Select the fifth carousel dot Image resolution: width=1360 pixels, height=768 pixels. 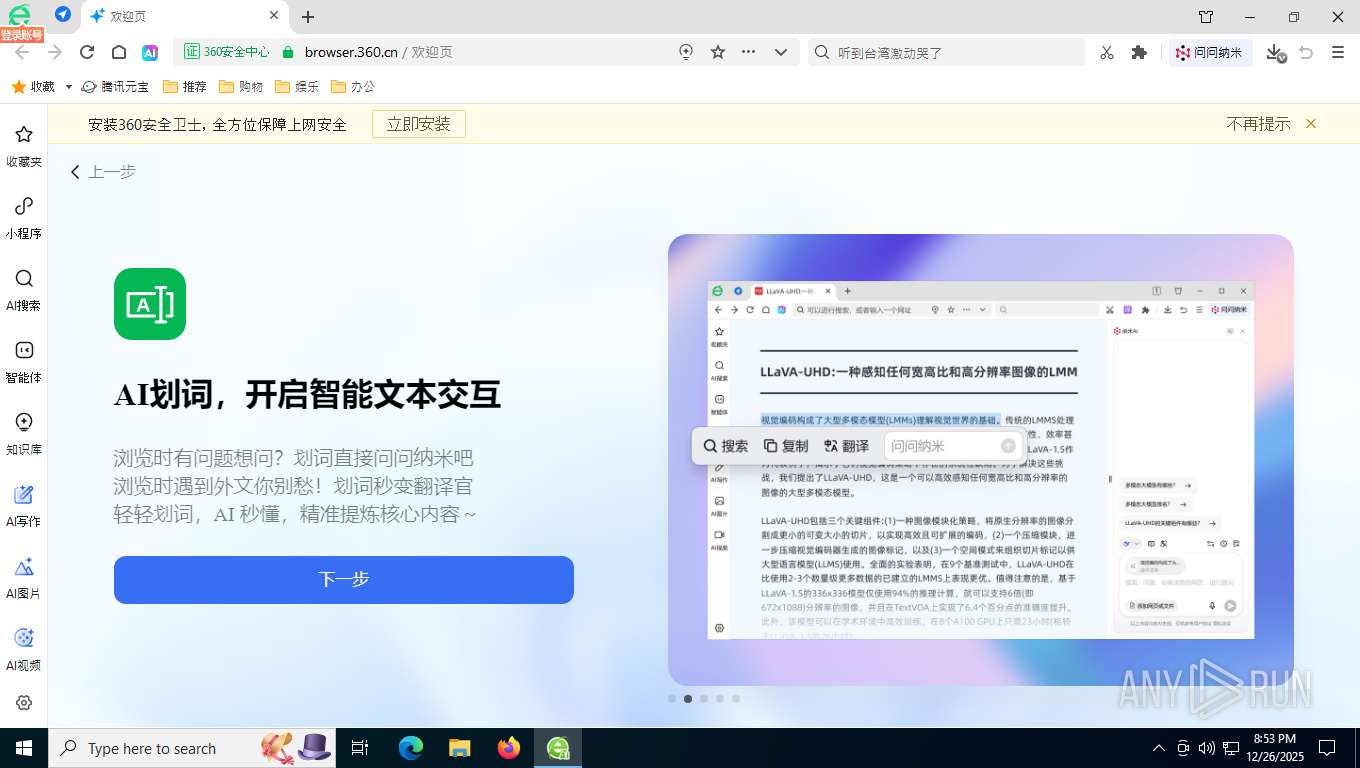[x=736, y=699]
